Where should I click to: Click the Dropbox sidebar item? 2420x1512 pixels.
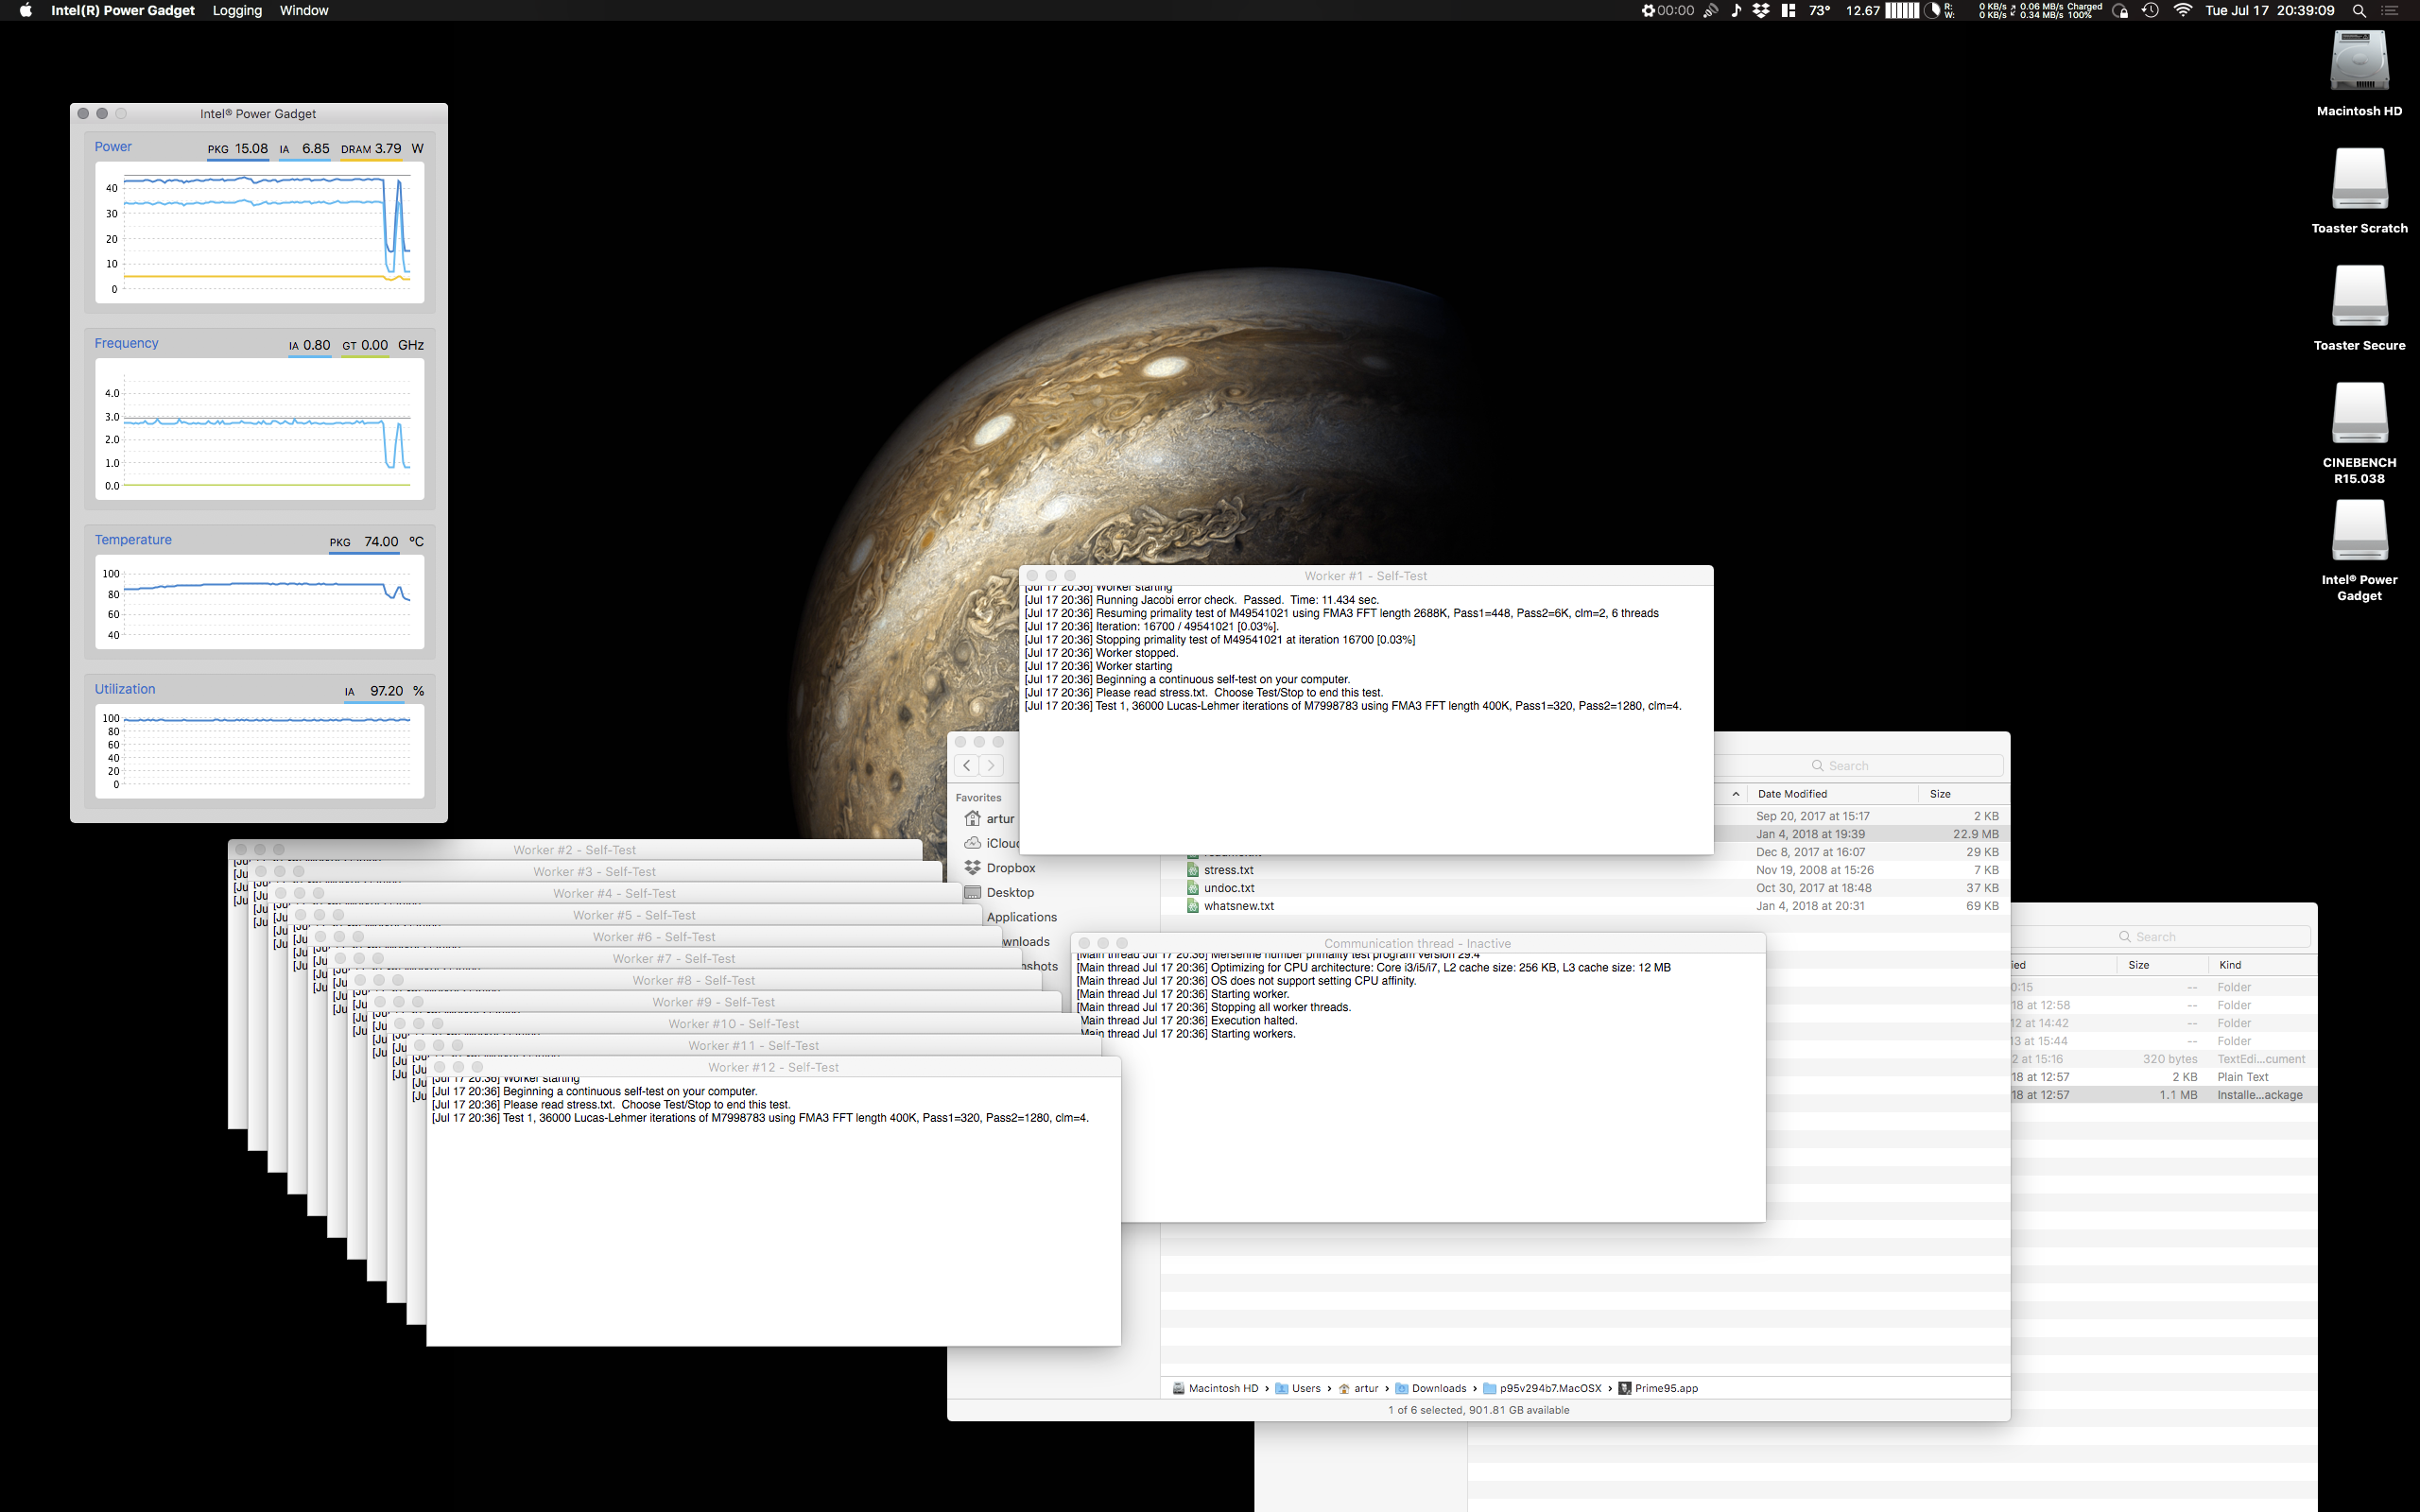1011,868
